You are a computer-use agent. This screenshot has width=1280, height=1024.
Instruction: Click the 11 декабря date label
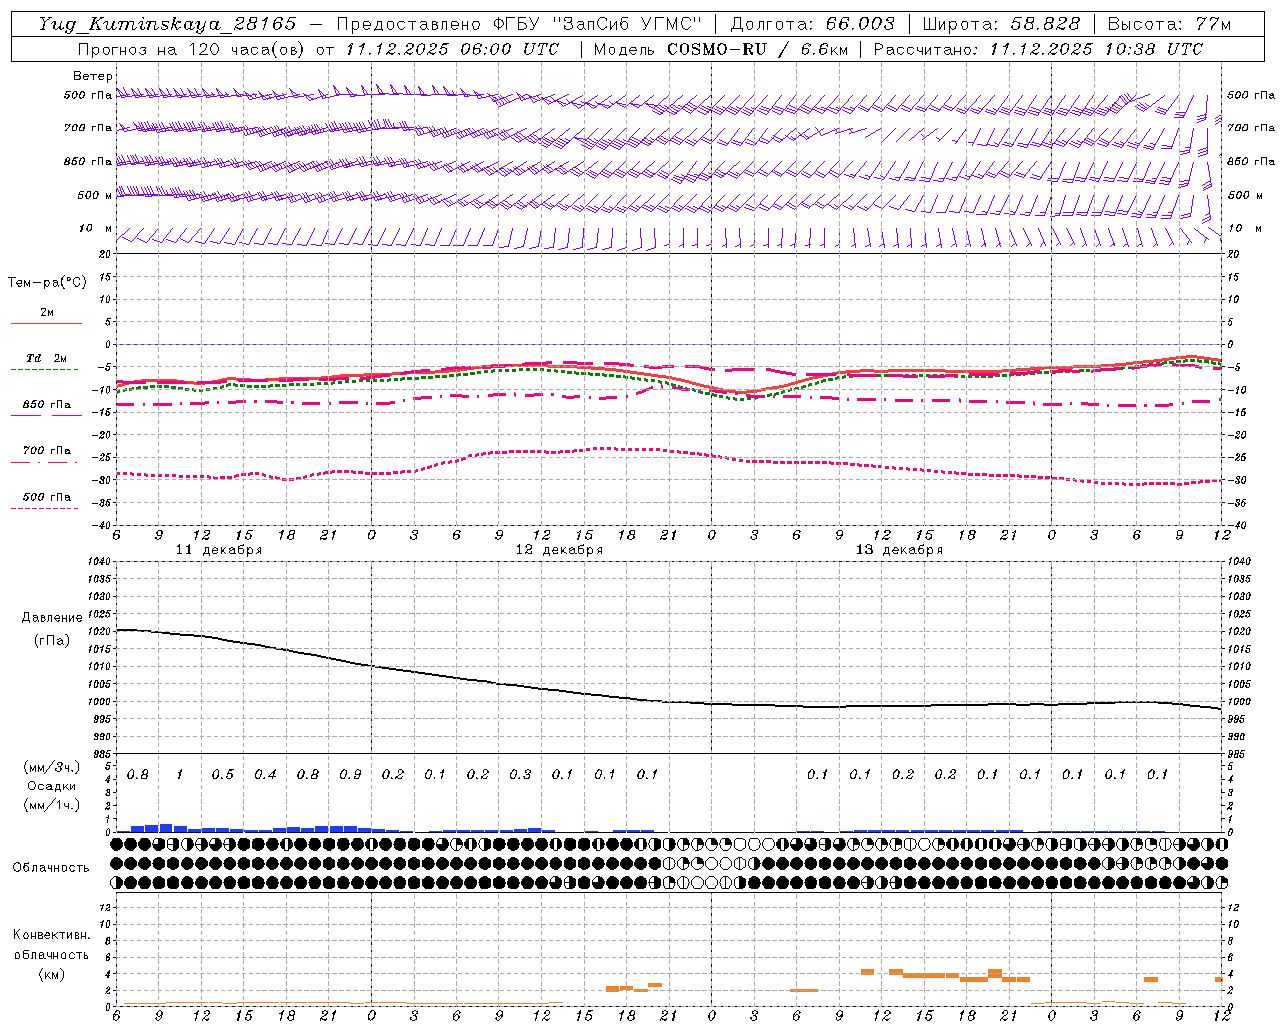(x=219, y=550)
